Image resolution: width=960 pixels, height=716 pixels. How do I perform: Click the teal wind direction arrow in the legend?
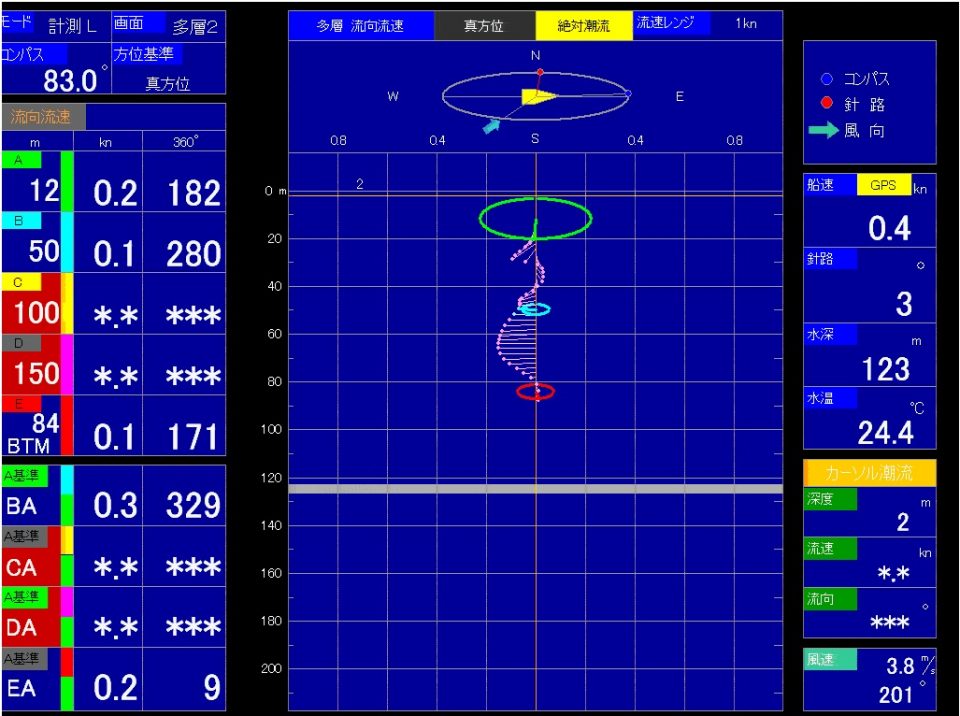(x=823, y=130)
